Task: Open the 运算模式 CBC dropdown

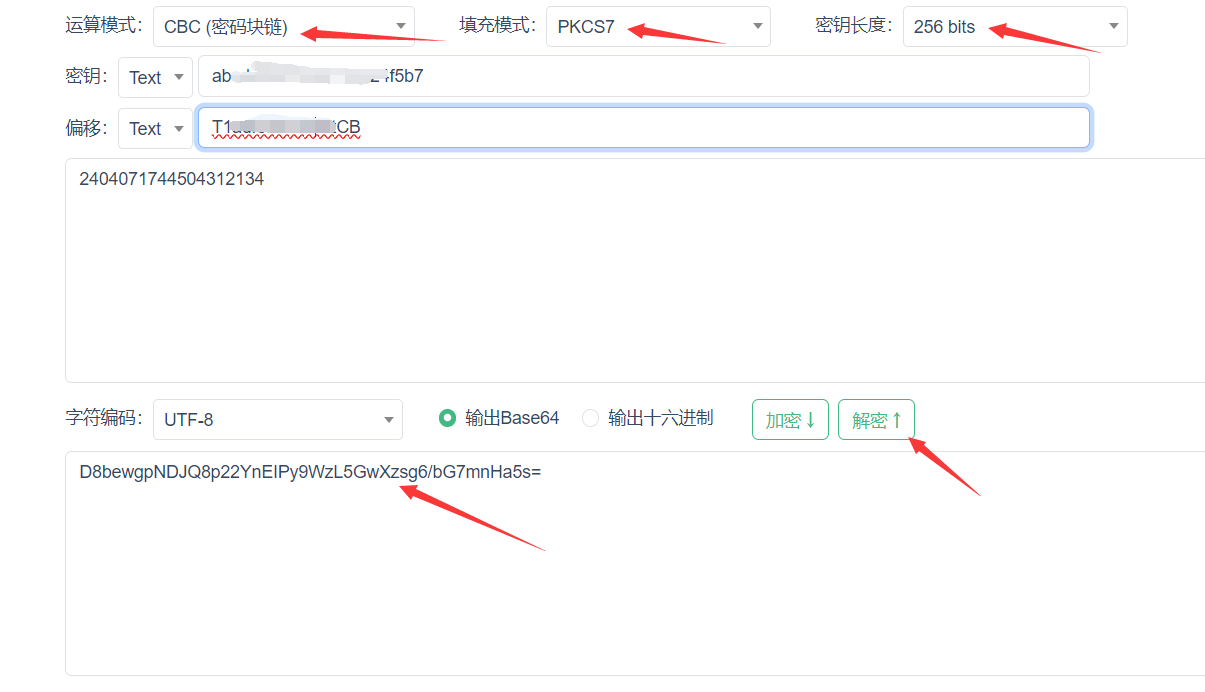Action: point(284,26)
